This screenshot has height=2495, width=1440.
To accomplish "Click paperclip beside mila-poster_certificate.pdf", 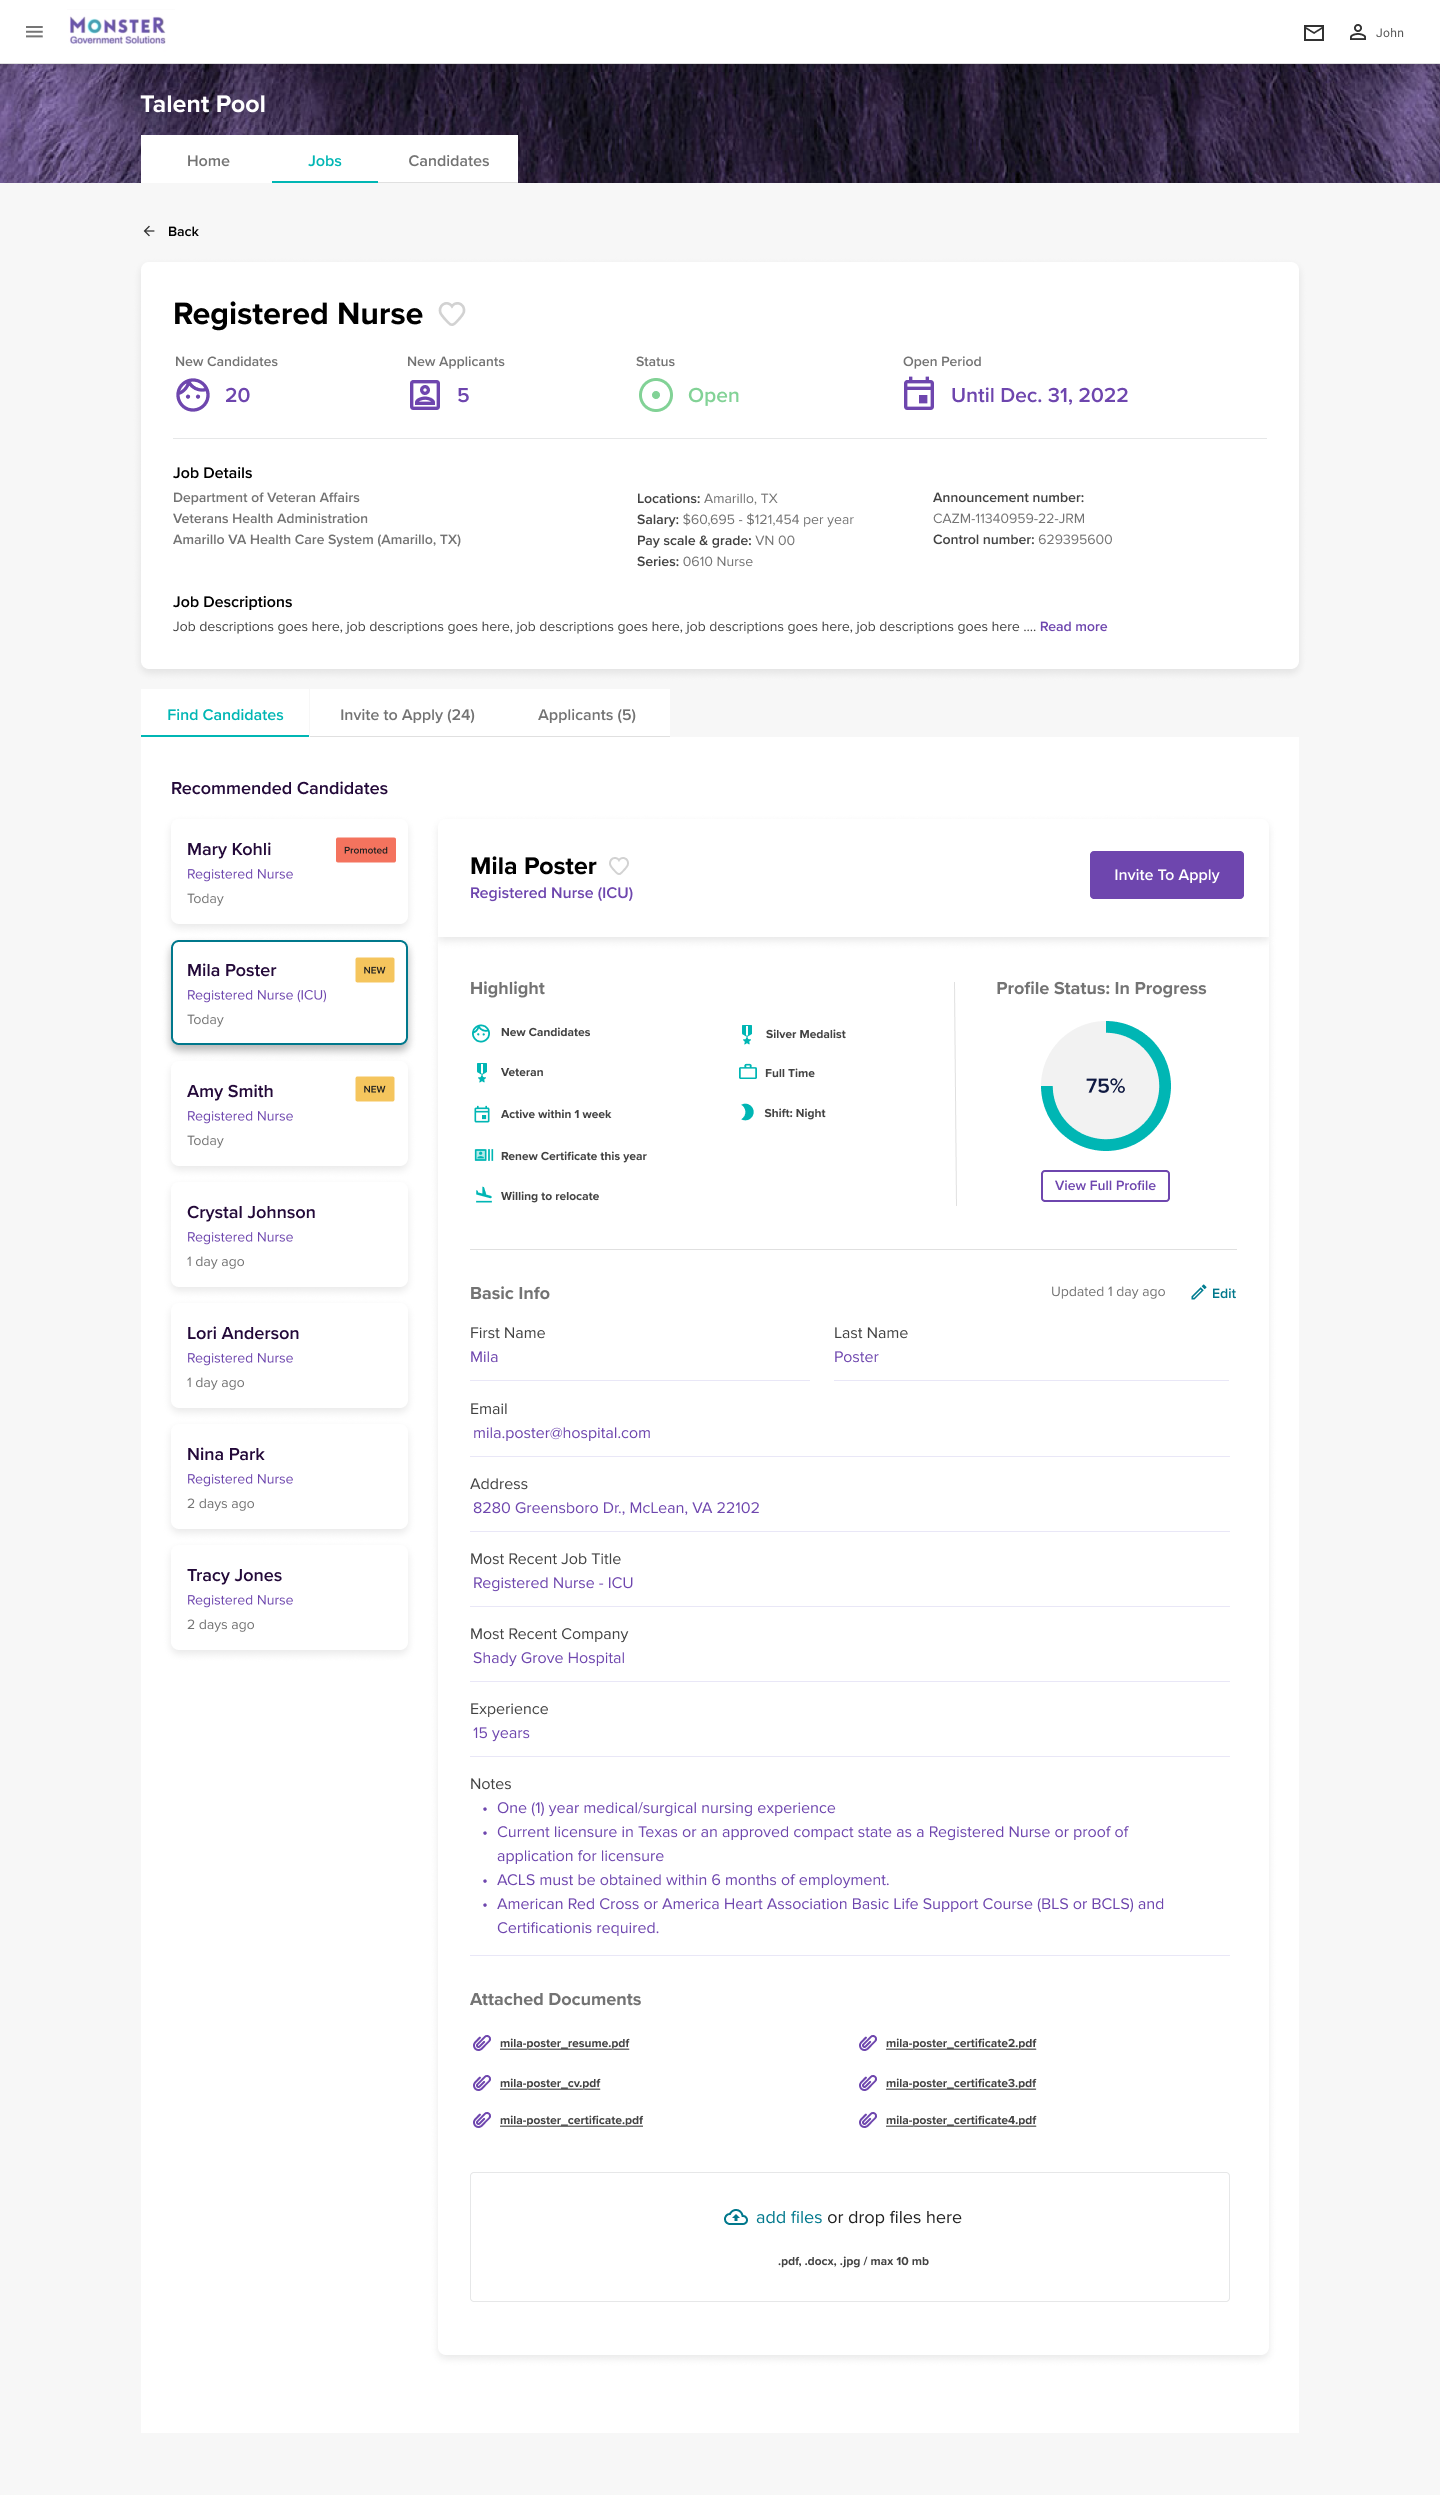I will [482, 2120].
